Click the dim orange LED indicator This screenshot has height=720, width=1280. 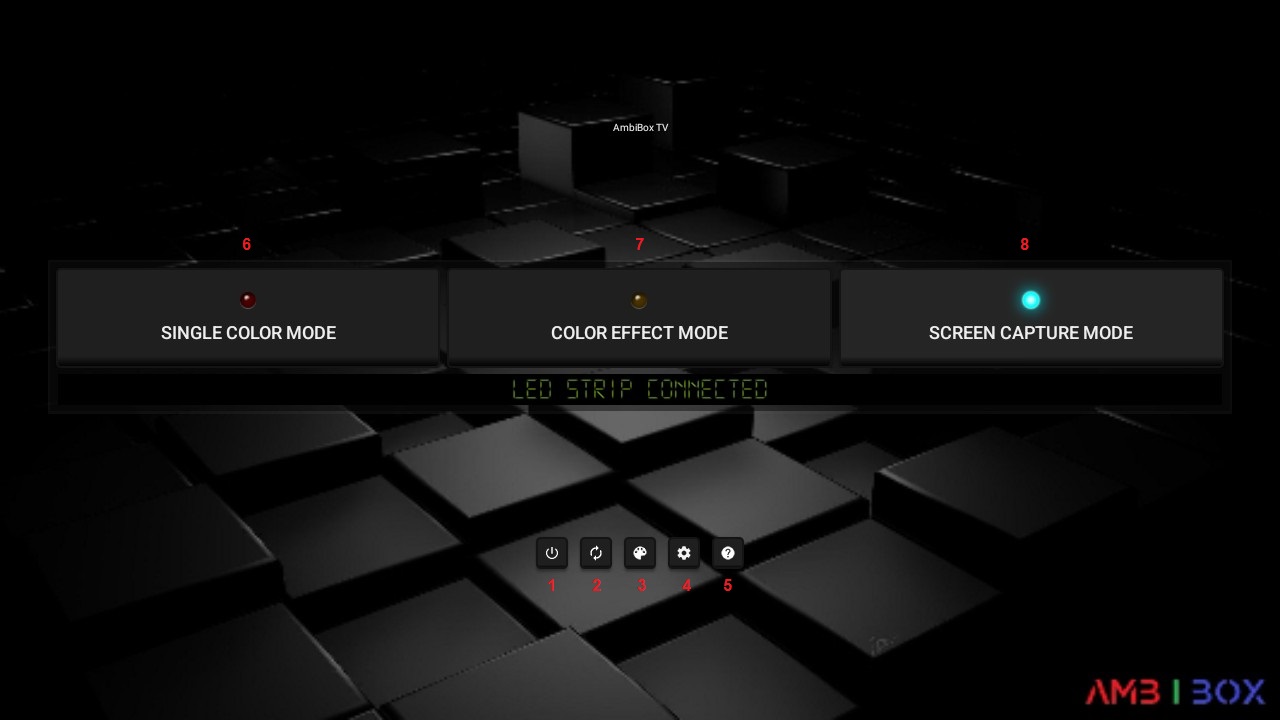pyautogui.click(x=639, y=301)
